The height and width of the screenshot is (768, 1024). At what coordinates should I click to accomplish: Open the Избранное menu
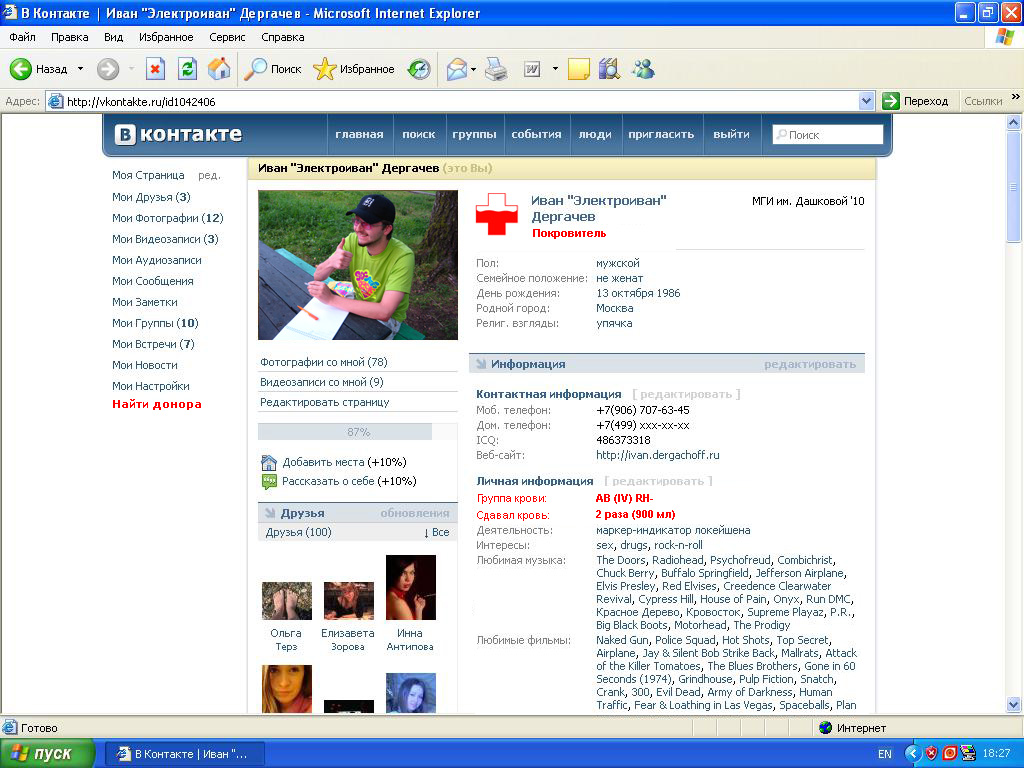pyautogui.click(x=166, y=37)
